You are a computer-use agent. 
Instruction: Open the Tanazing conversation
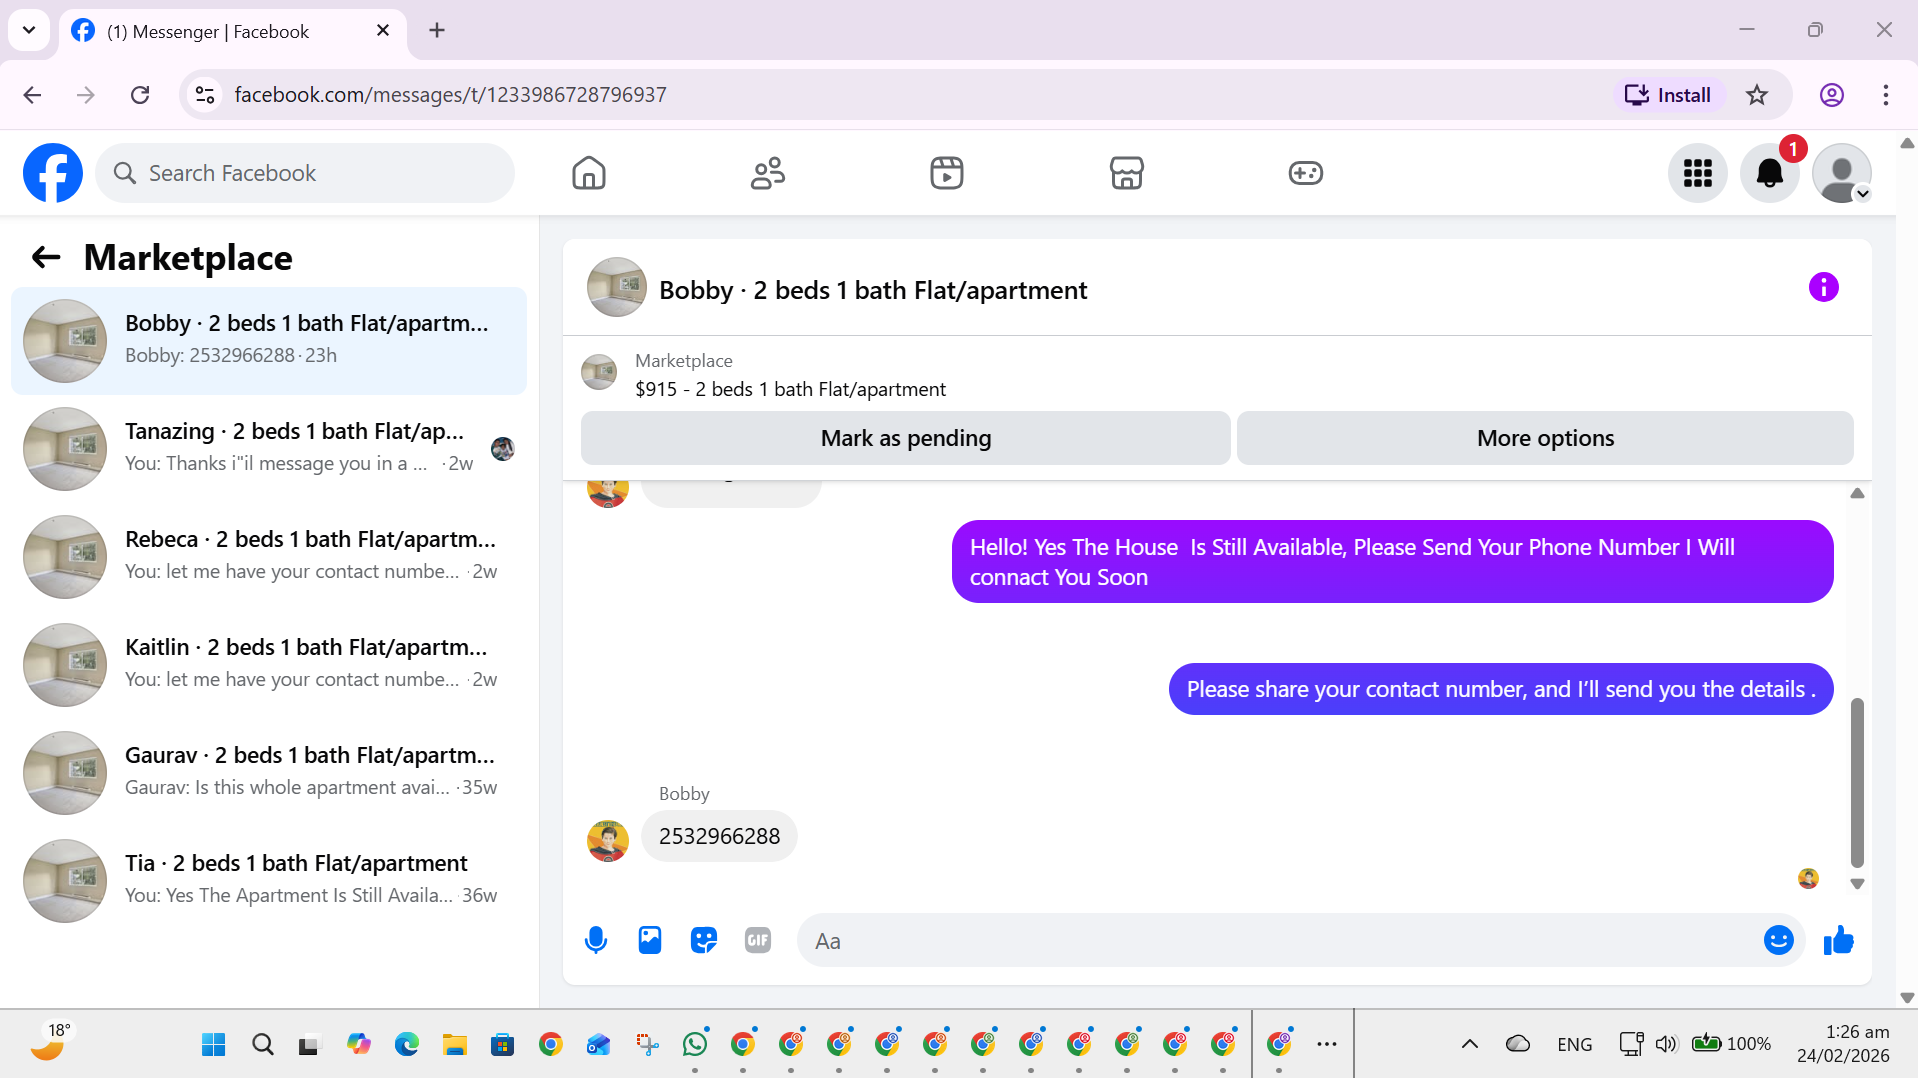(269, 449)
